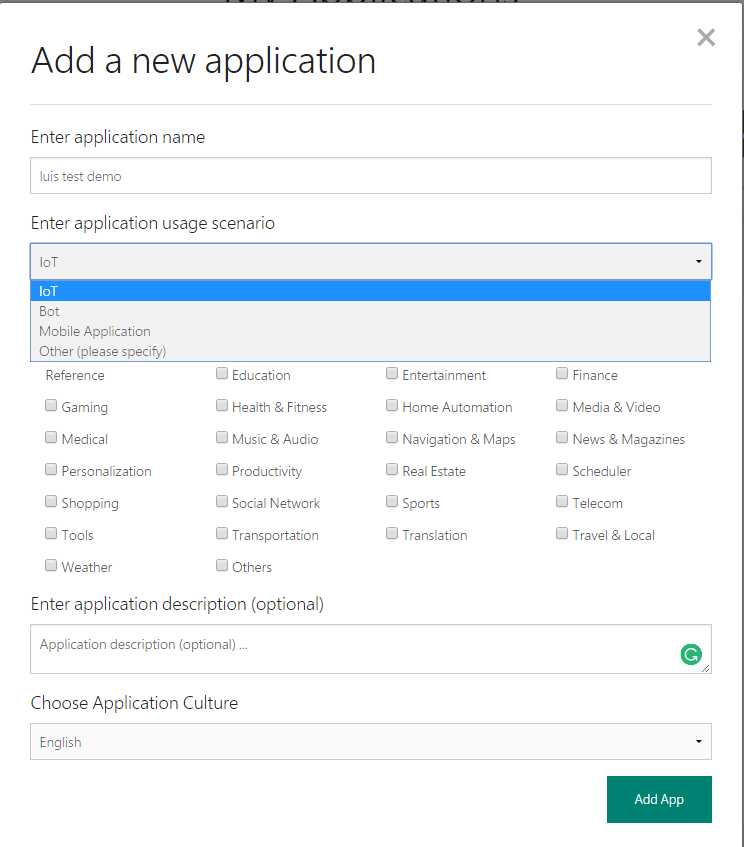The height and width of the screenshot is (847, 744).
Task: Tick the Translation checkbox
Action: point(392,533)
